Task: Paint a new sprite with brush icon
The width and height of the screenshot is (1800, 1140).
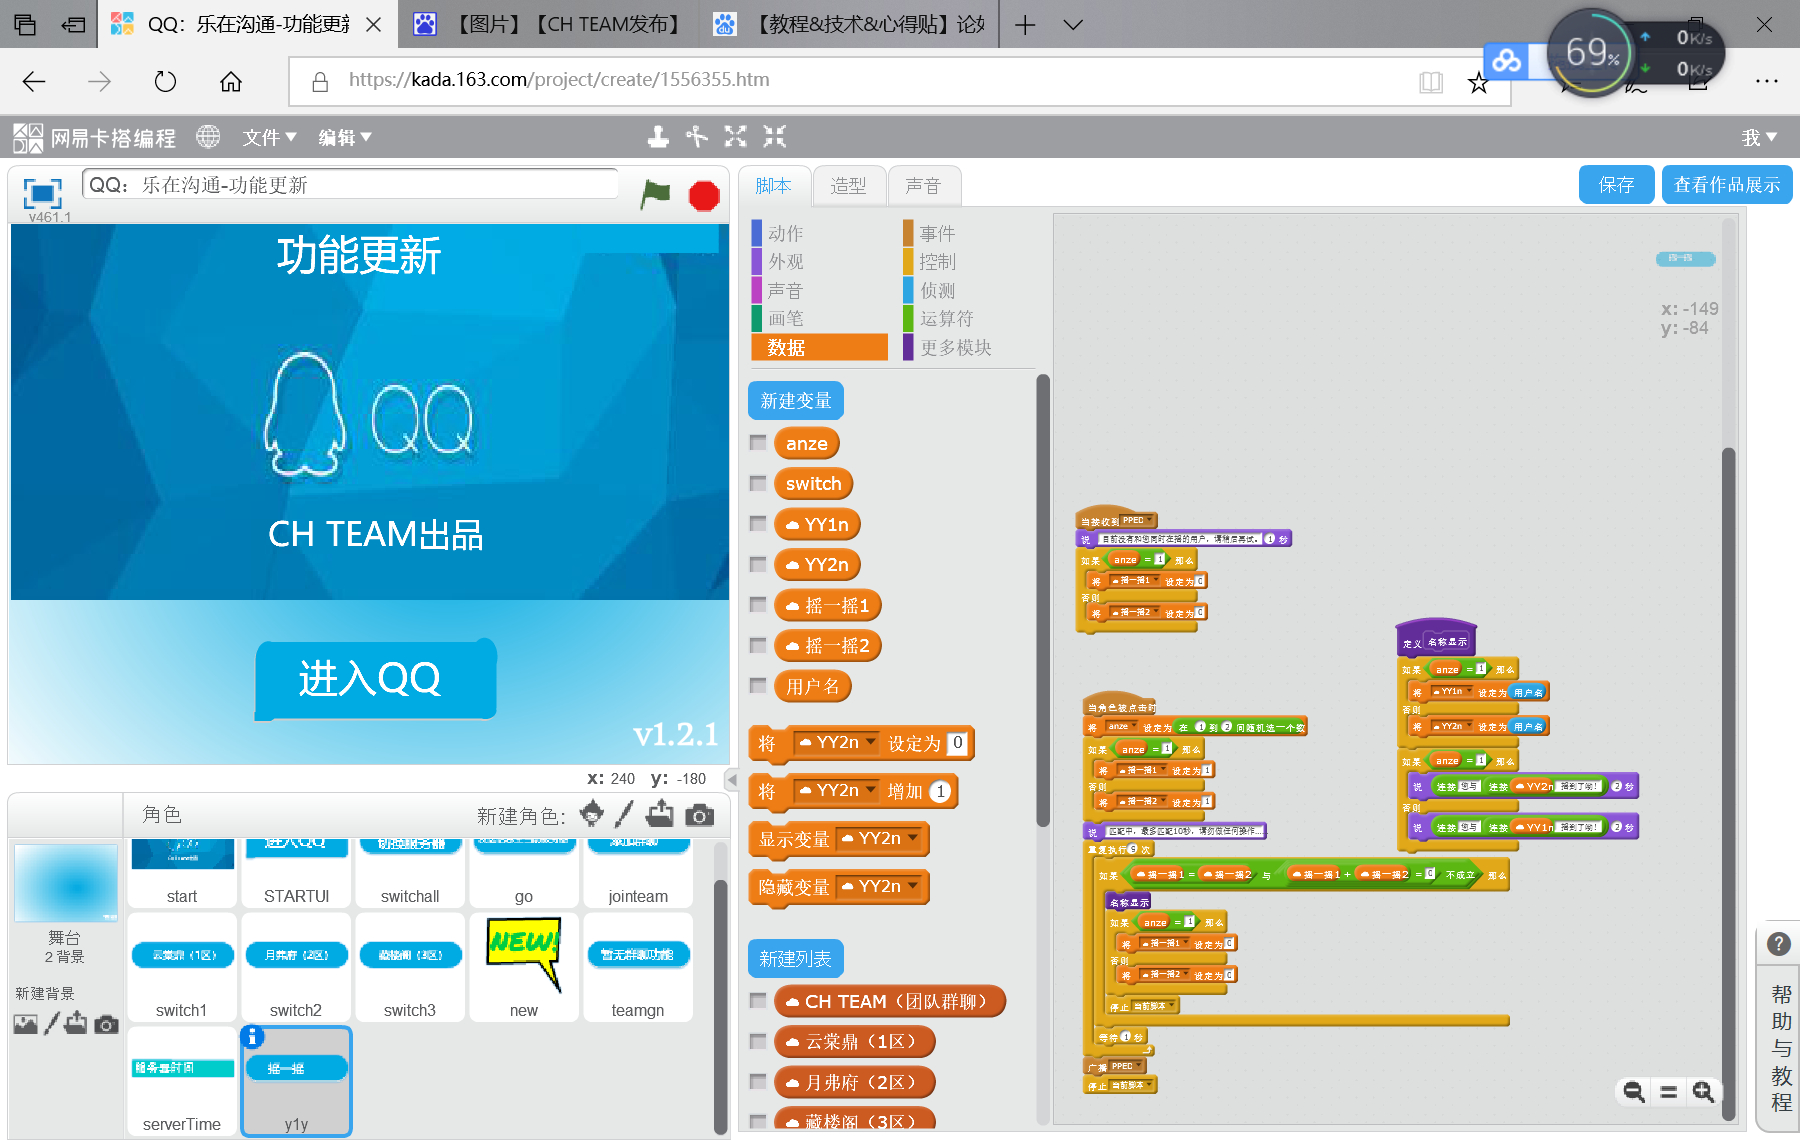Action: tap(624, 814)
